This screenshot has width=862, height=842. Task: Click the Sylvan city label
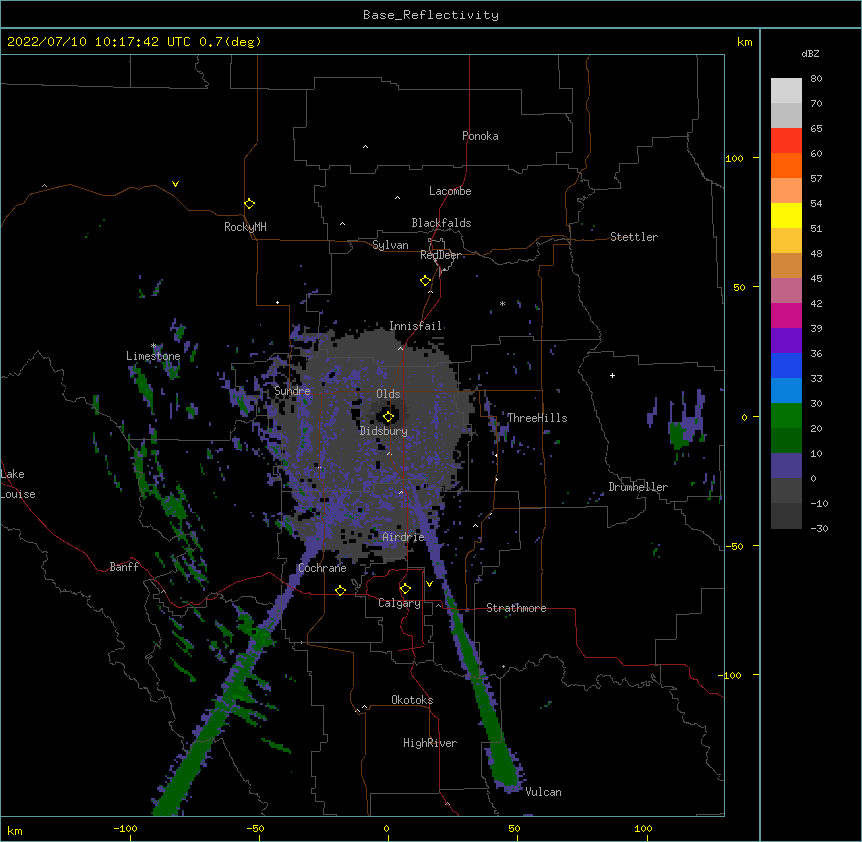(390, 245)
